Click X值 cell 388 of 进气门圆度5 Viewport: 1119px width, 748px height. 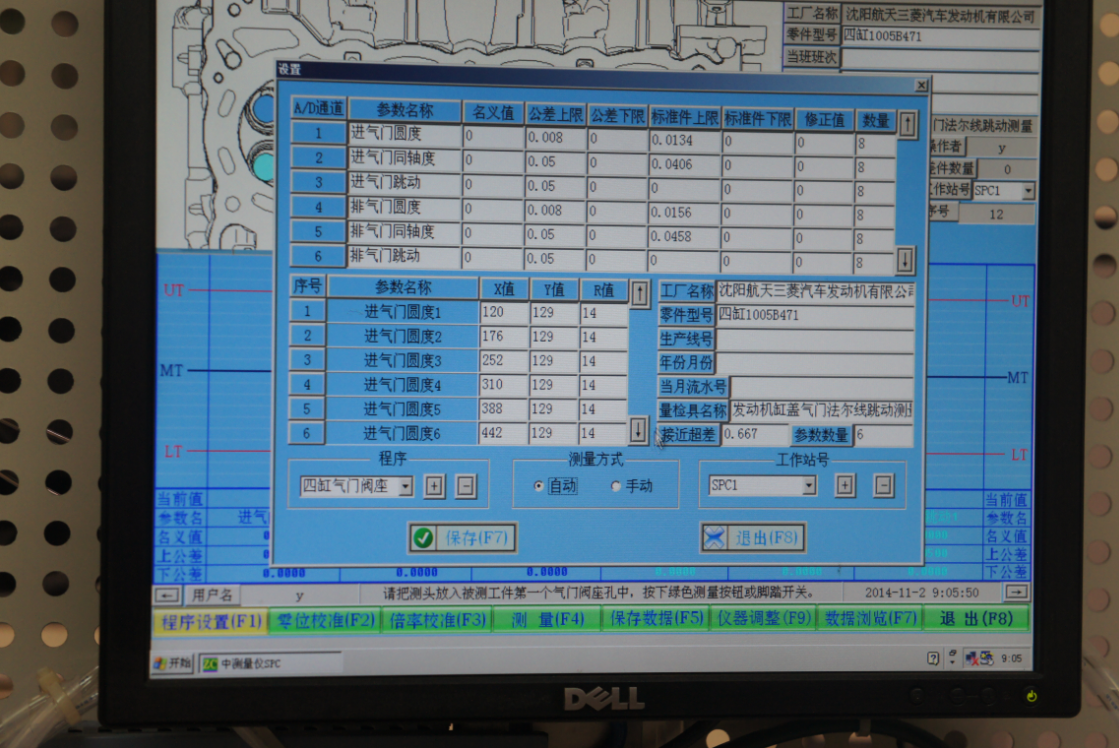[x=503, y=409]
